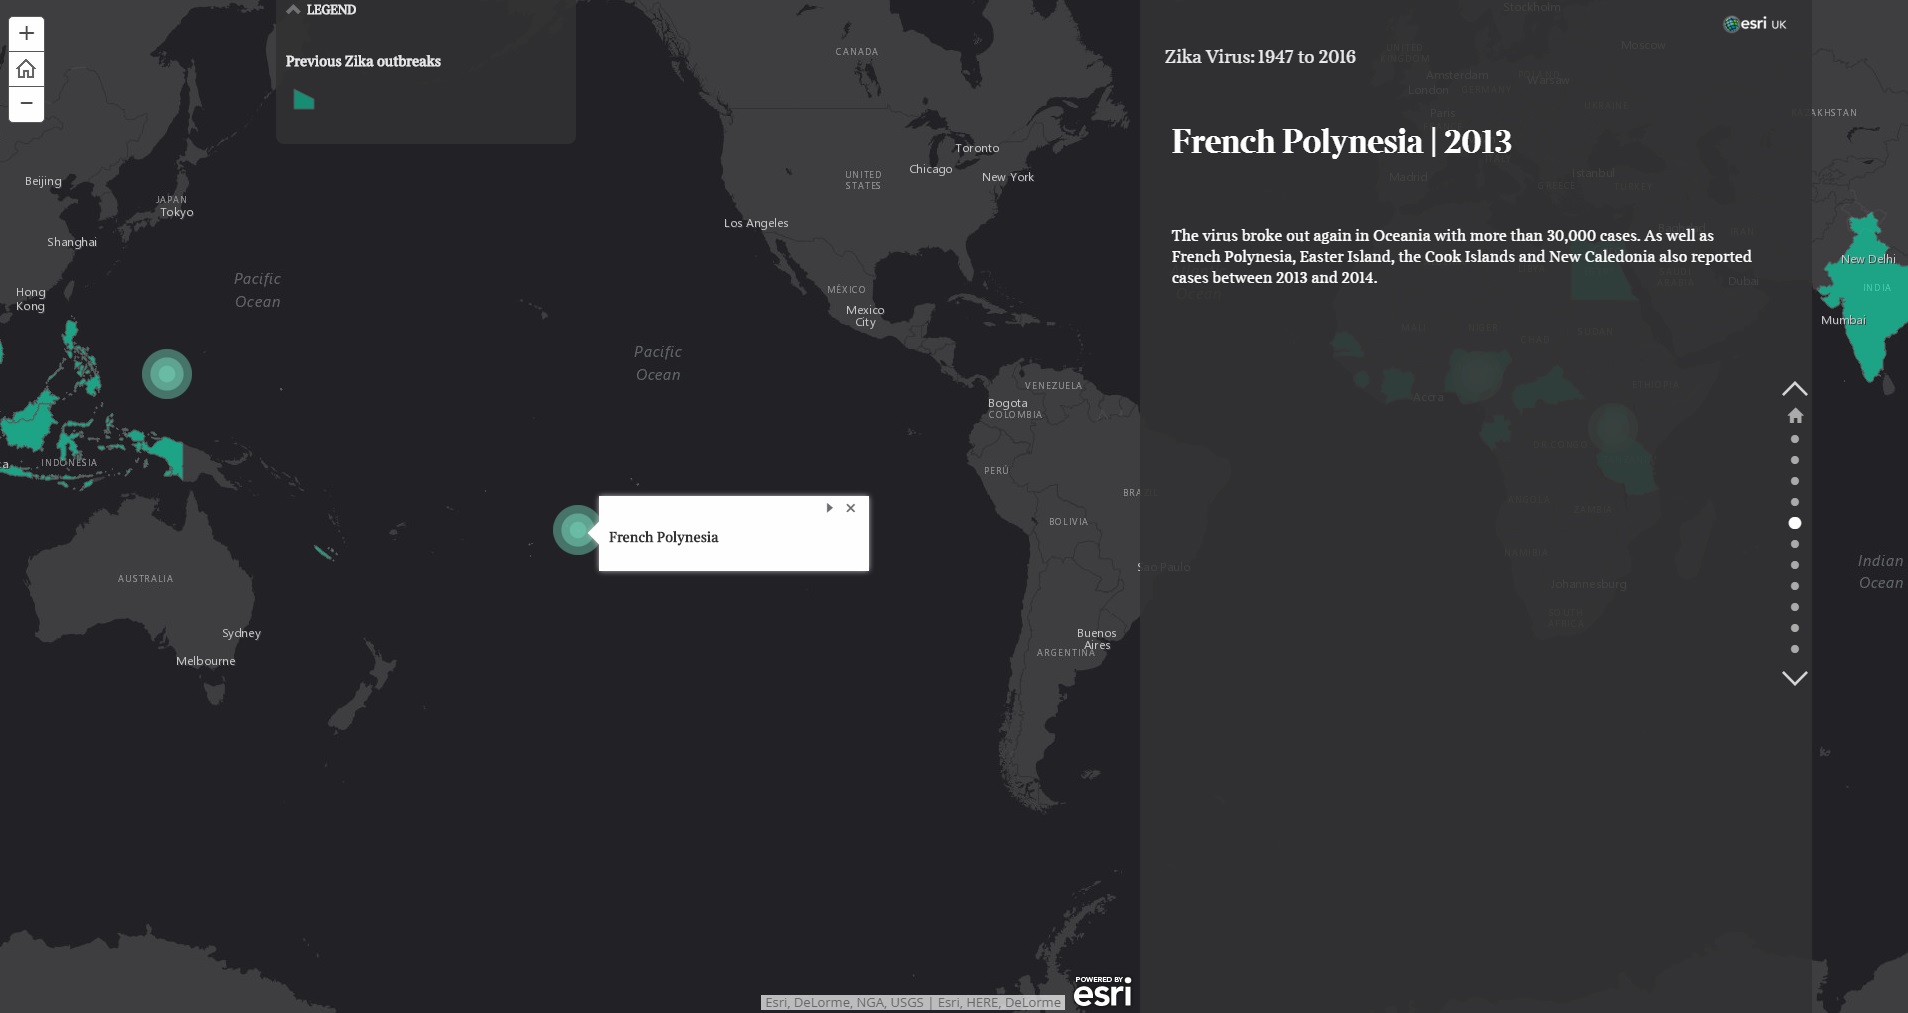
Task: Click the Previous Zika outbreaks legend swatch
Action: pos(304,99)
